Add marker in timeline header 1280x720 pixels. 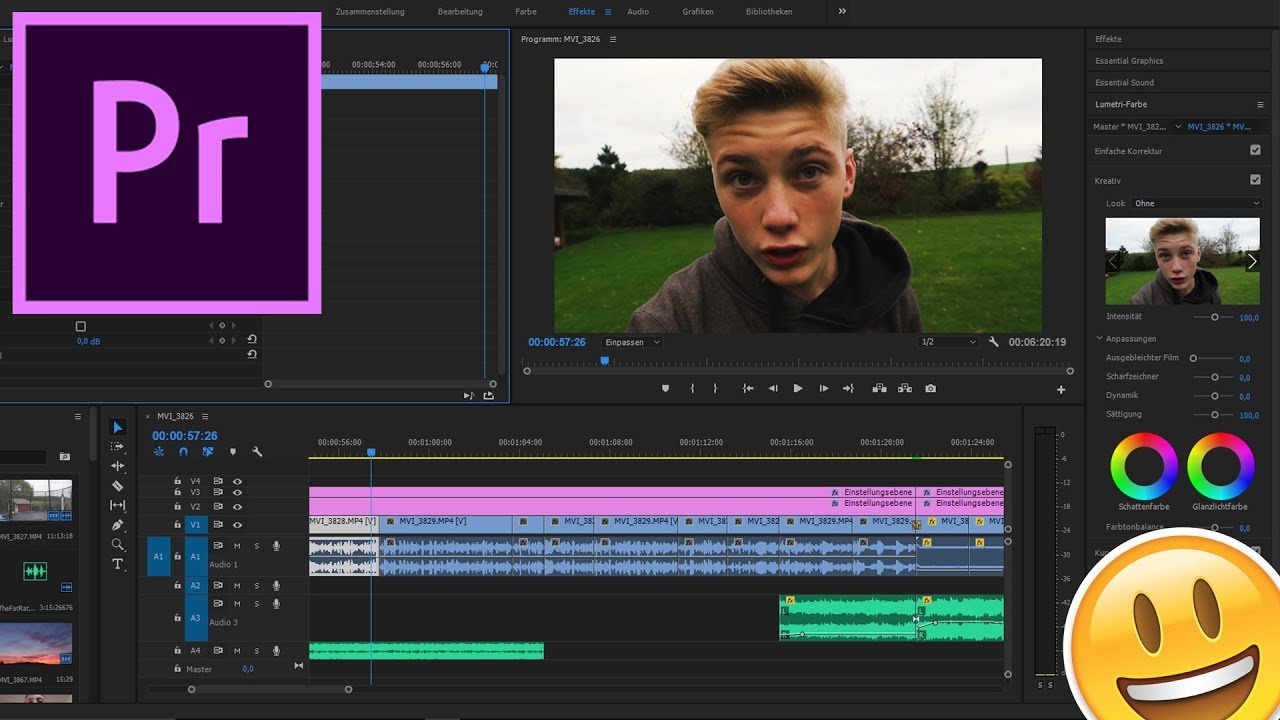pos(233,452)
